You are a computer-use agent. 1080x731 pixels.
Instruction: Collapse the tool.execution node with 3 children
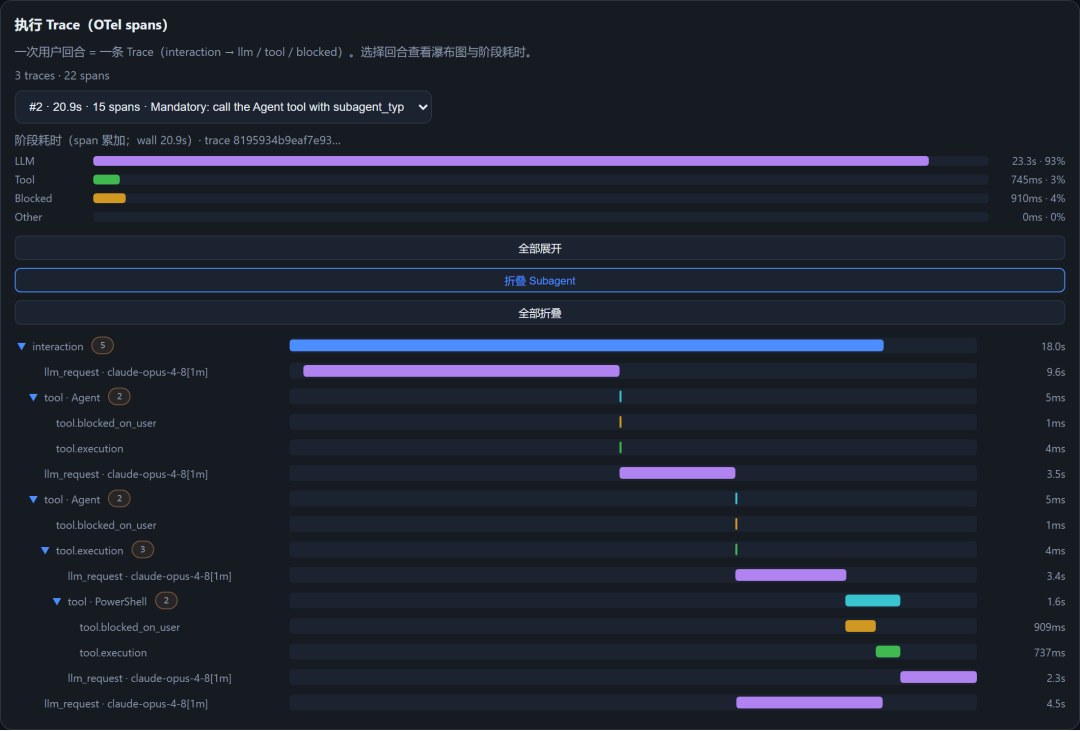[x=45, y=550]
